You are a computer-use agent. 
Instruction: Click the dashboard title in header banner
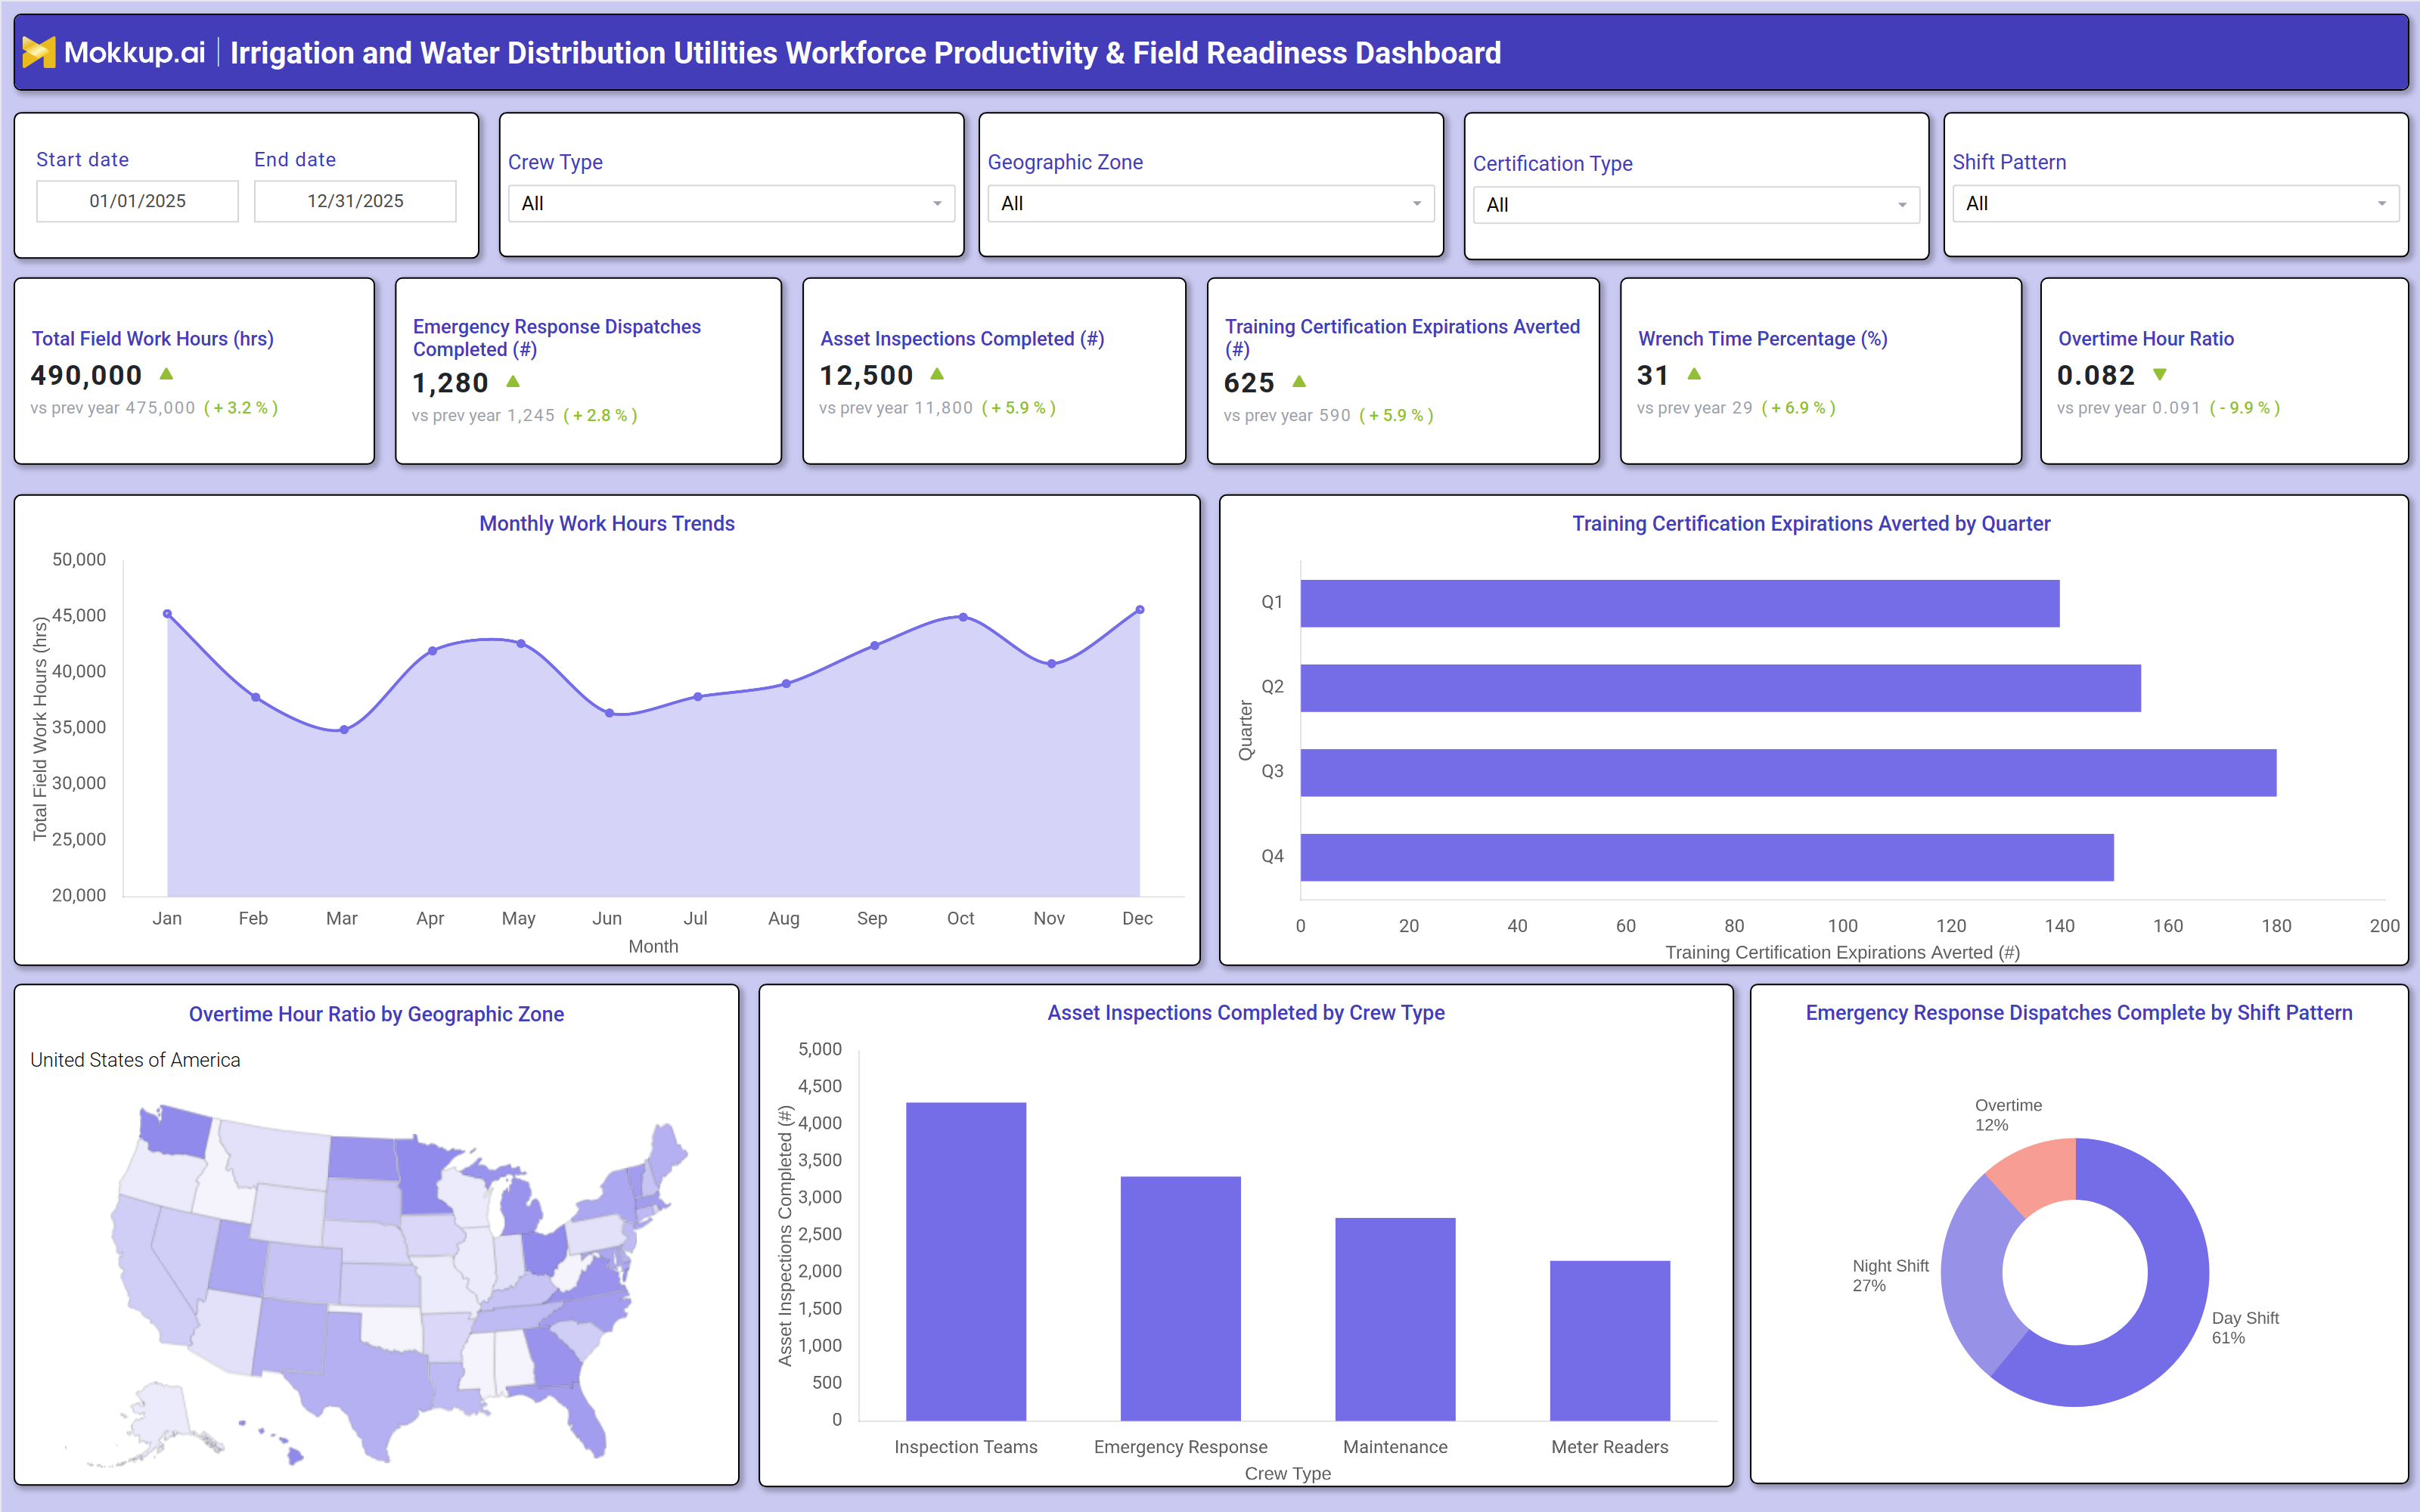(x=866, y=53)
